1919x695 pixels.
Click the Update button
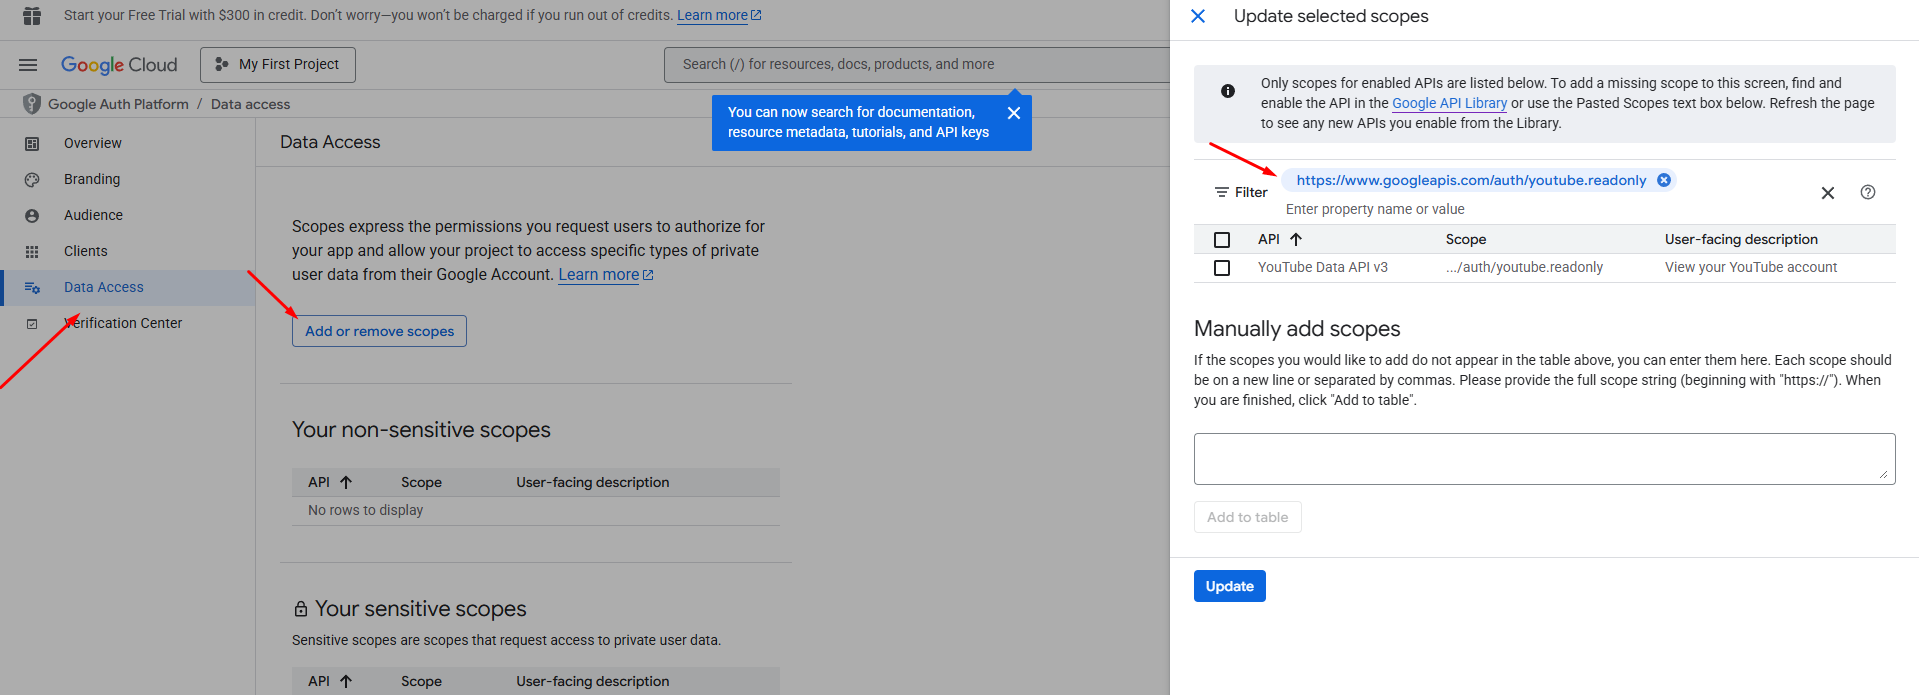tap(1229, 586)
